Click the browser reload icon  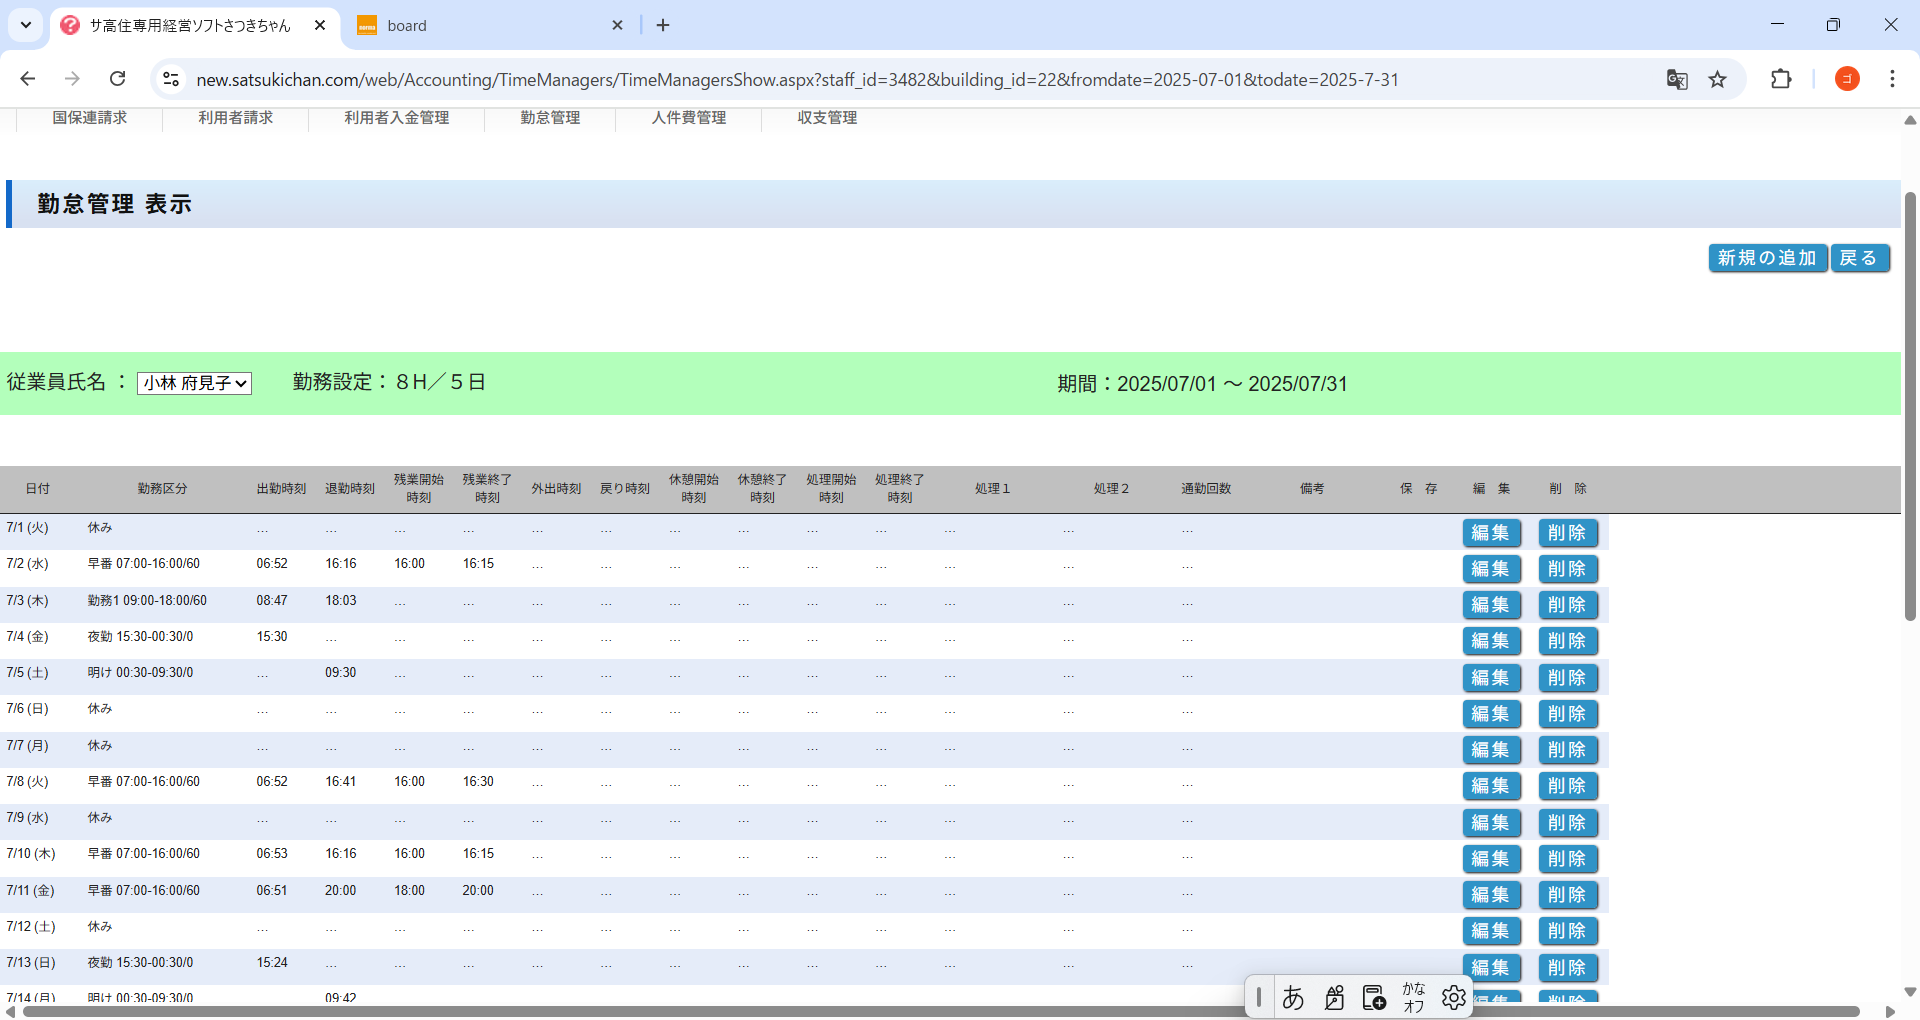click(117, 79)
